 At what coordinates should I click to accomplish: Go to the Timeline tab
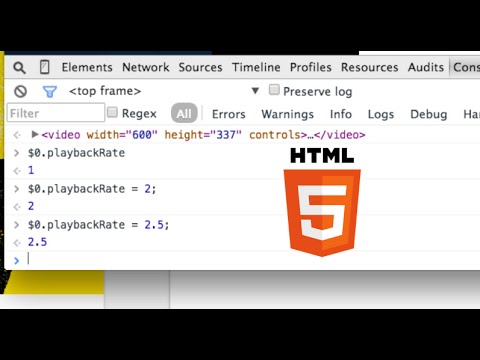click(x=256, y=67)
